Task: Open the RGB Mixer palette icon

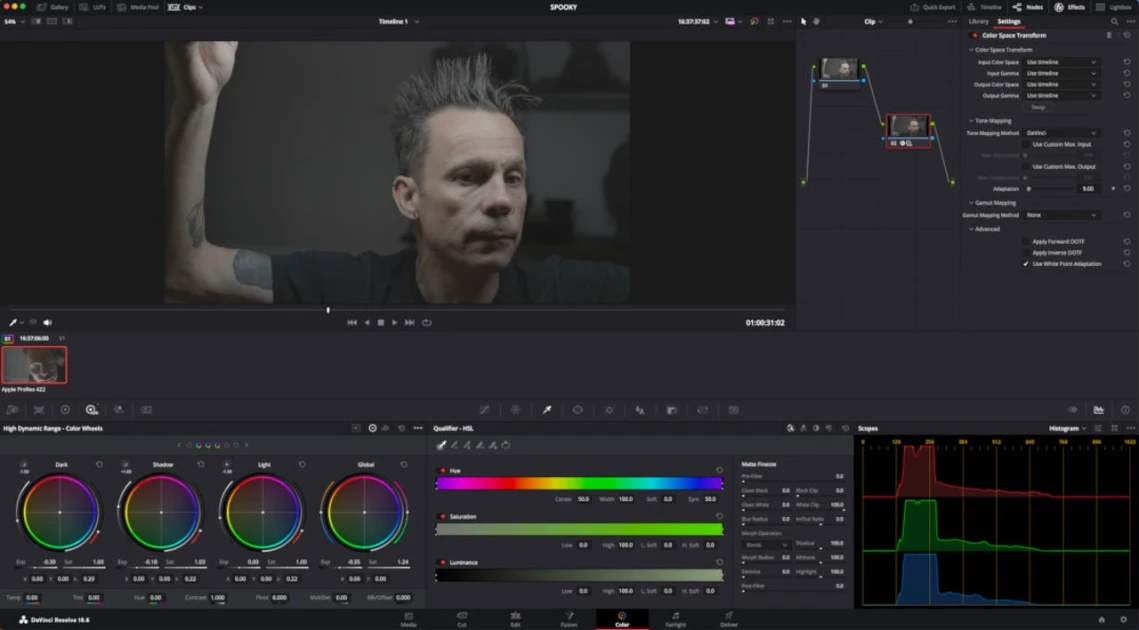Action: point(119,410)
